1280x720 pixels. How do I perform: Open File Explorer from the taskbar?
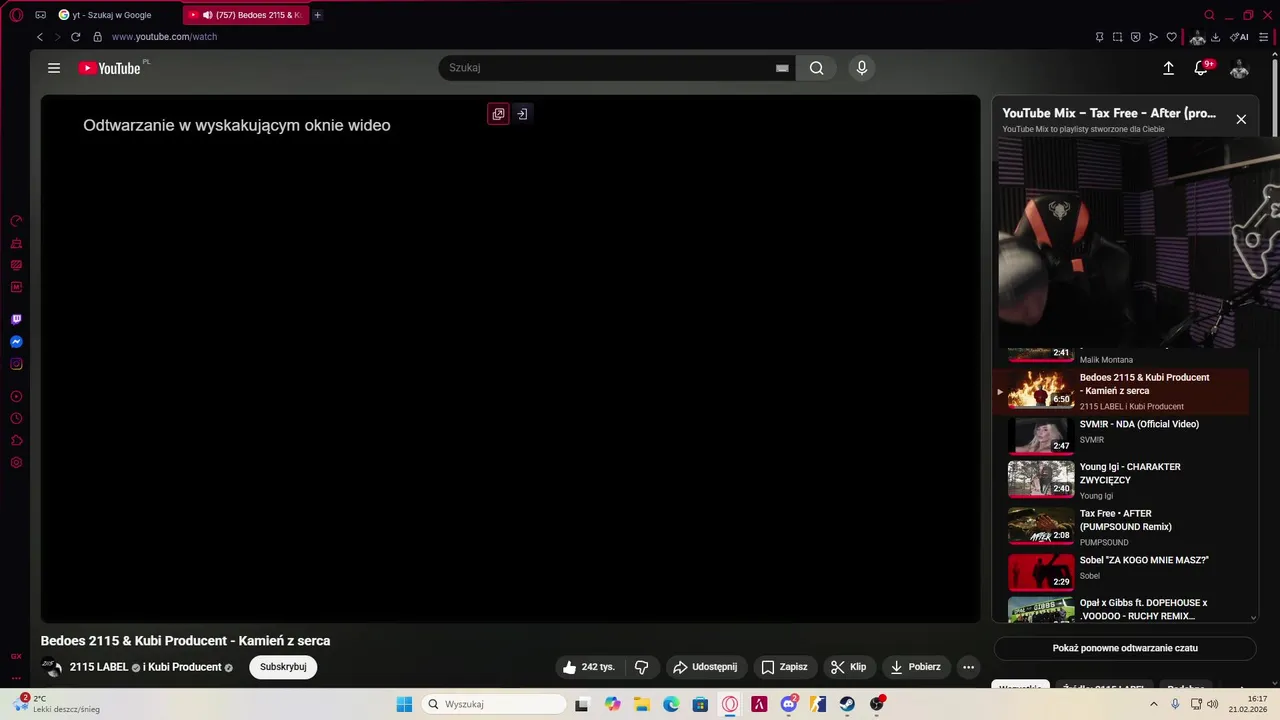click(x=641, y=704)
